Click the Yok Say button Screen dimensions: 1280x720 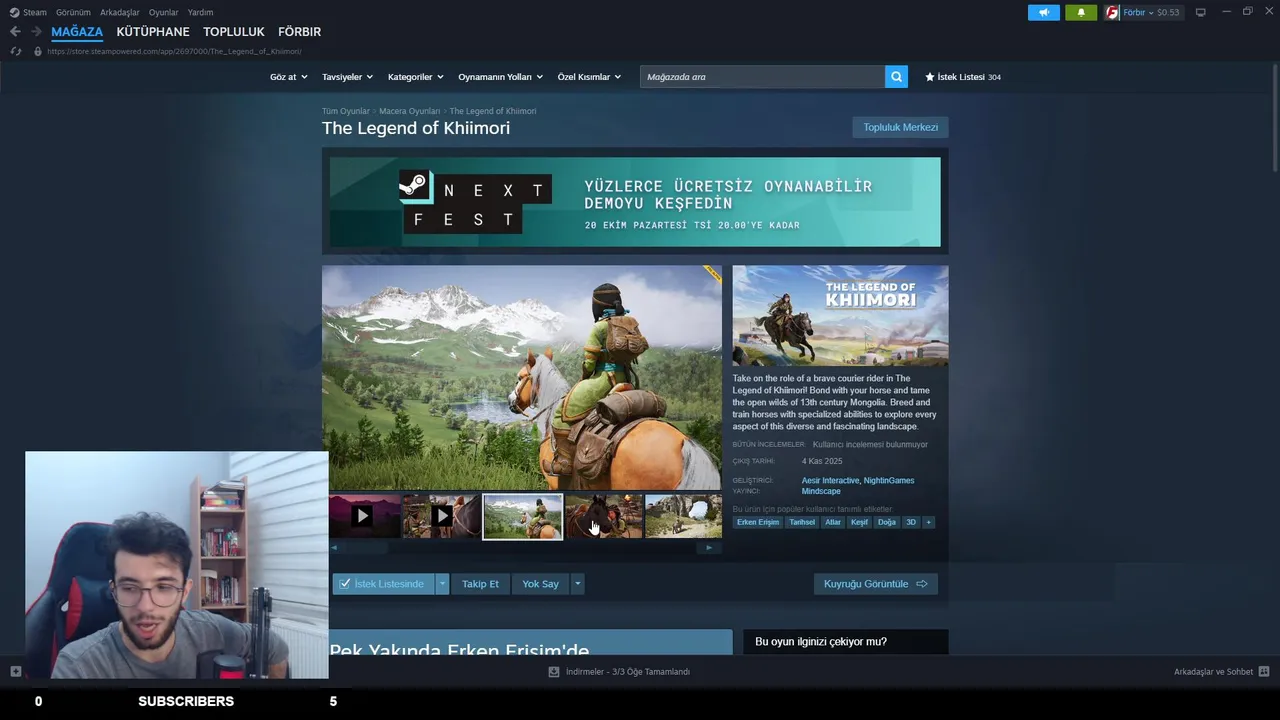(x=540, y=584)
